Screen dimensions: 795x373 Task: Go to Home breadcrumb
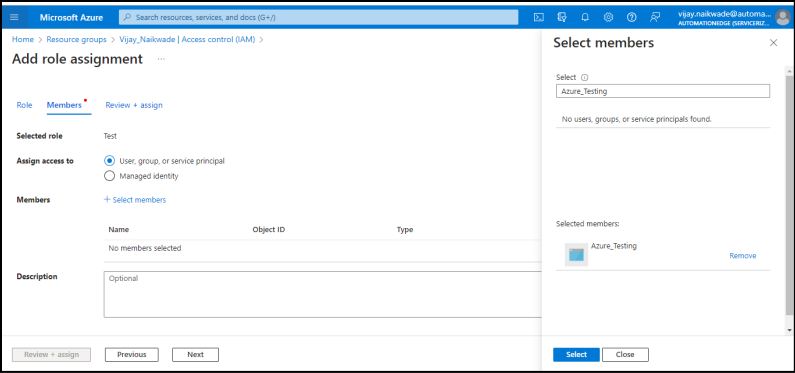pyautogui.click(x=23, y=39)
